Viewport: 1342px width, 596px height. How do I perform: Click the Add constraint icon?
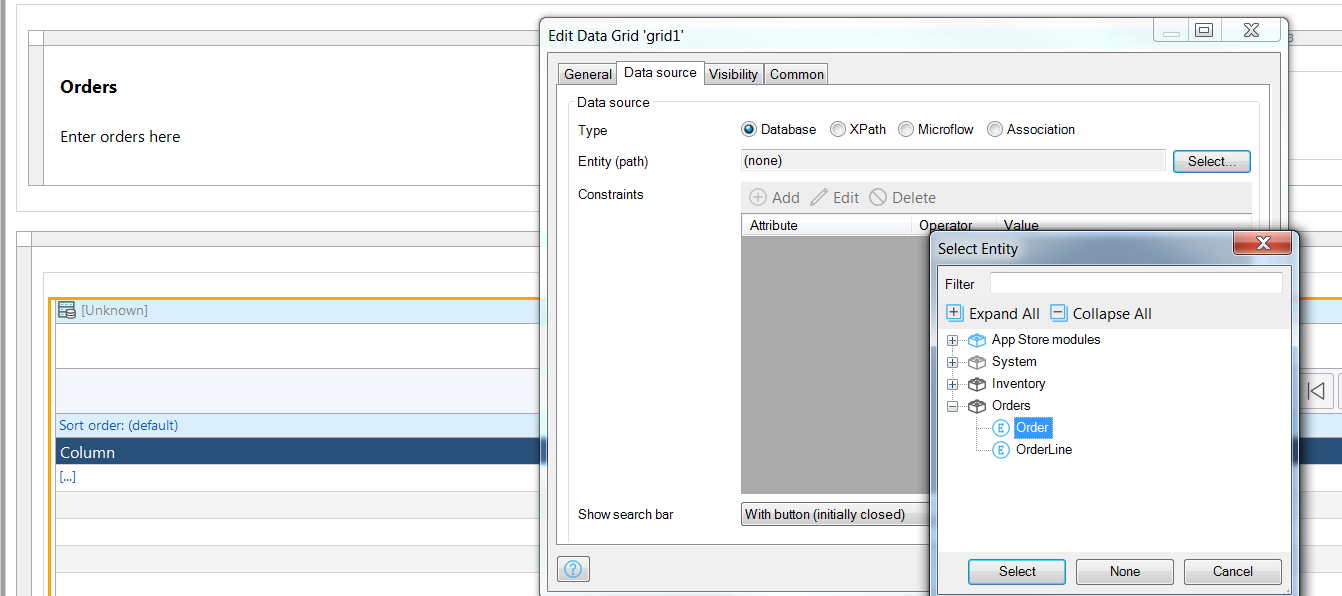pyautogui.click(x=758, y=197)
